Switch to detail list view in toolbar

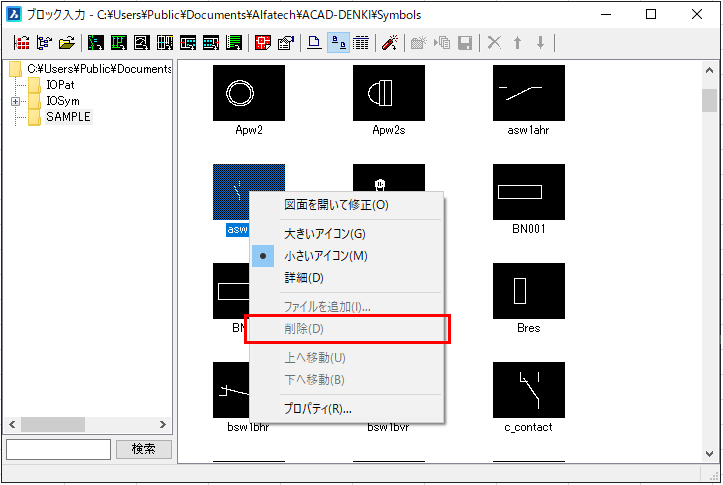pos(361,43)
